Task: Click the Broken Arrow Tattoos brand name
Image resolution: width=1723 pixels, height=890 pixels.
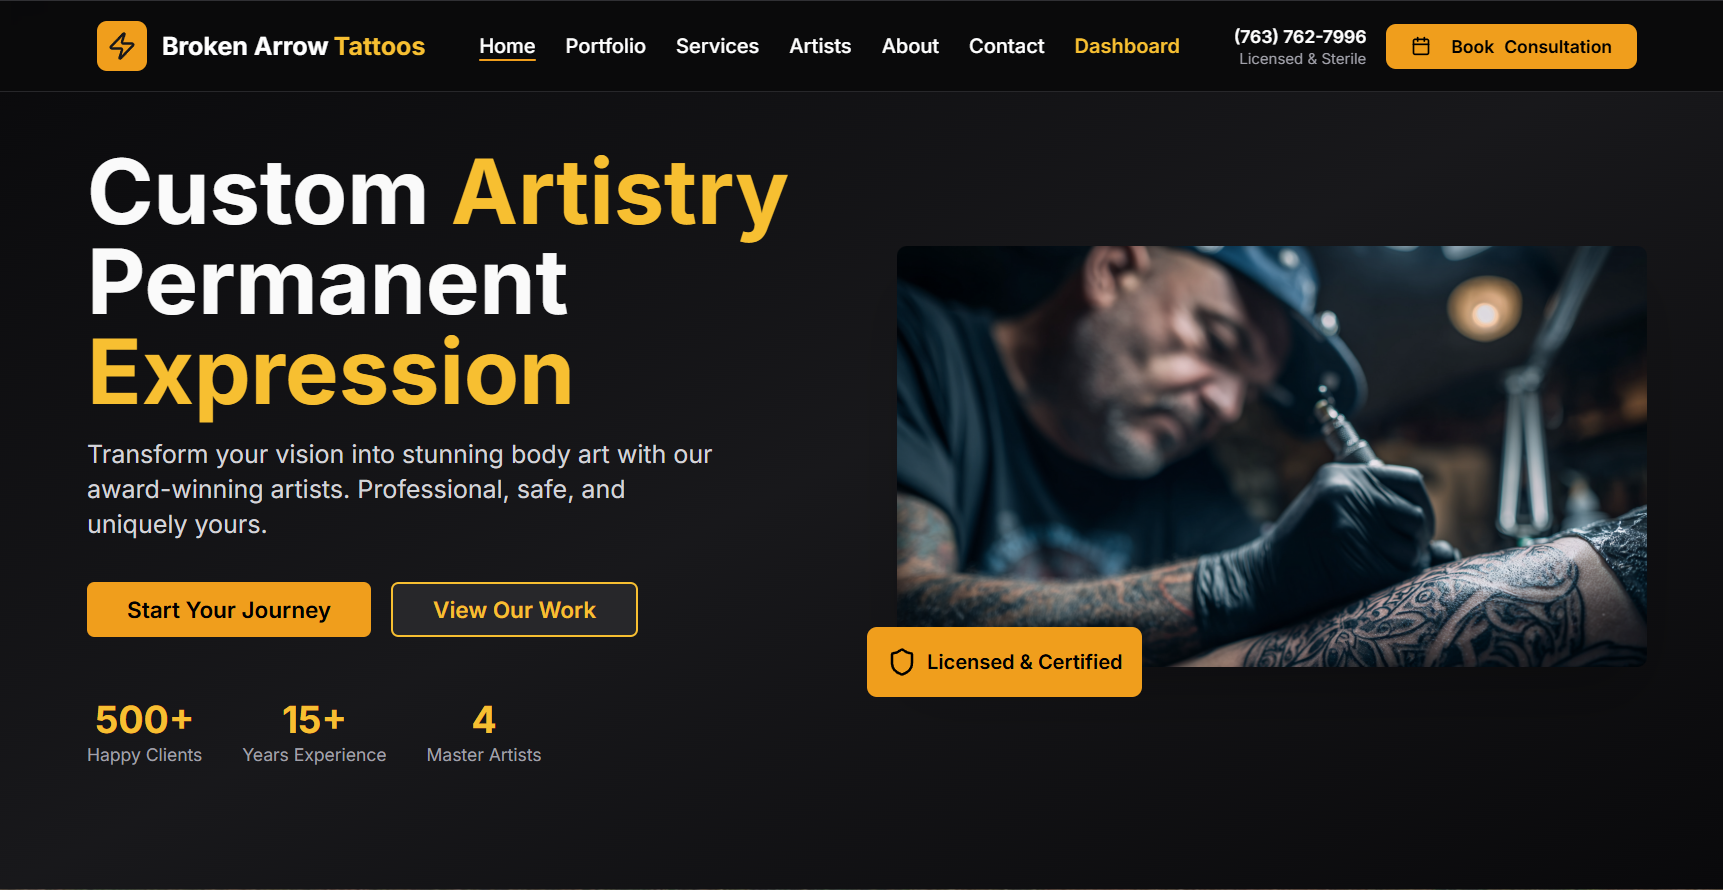Action: (293, 46)
